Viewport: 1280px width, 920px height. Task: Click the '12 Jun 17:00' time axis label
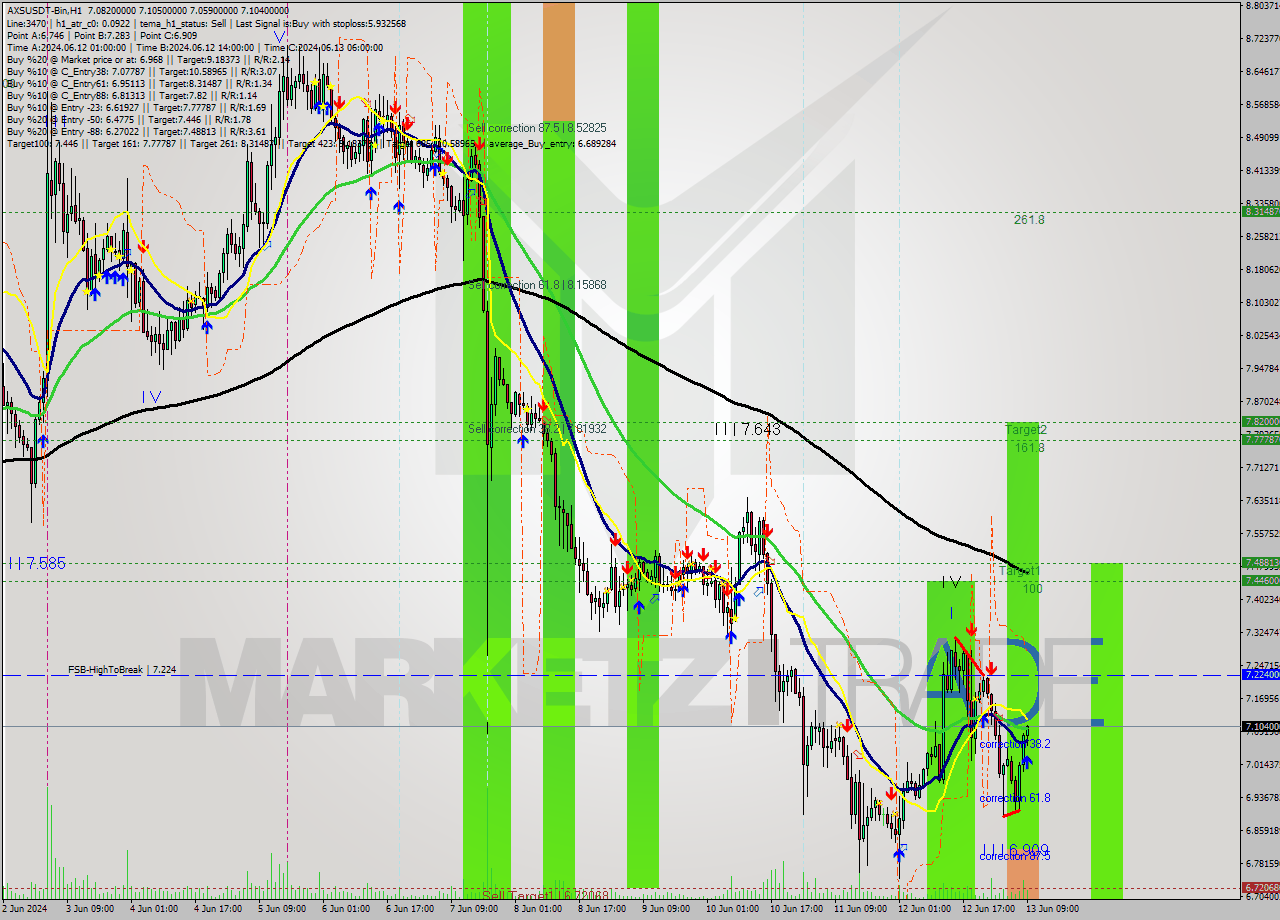pos(987,909)
